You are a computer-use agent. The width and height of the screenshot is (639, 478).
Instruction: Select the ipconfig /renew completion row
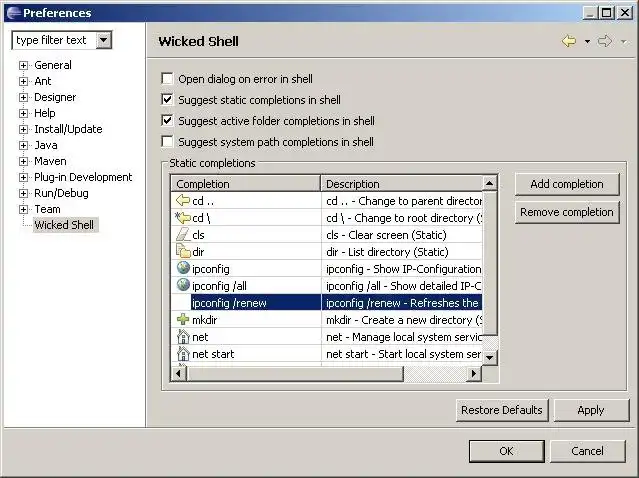pos(326,303)
